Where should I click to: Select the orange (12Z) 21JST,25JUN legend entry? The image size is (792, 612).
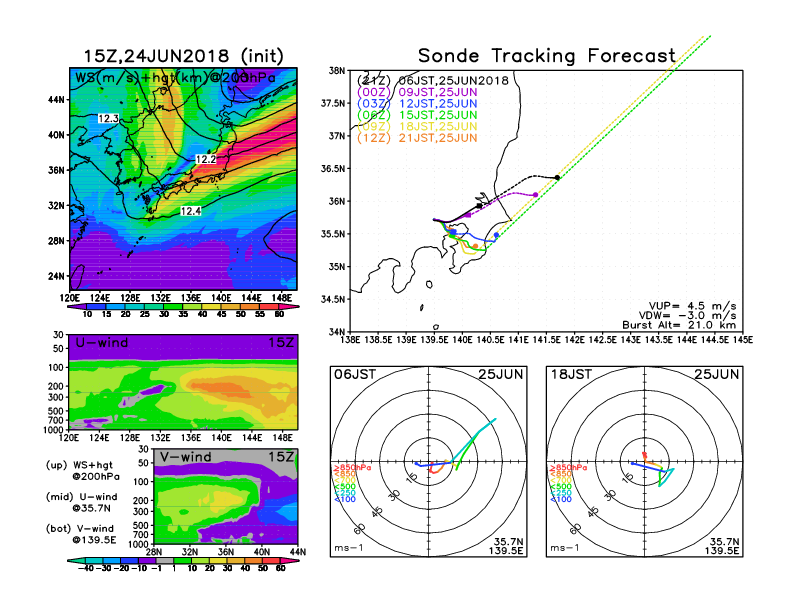(417, 138)
